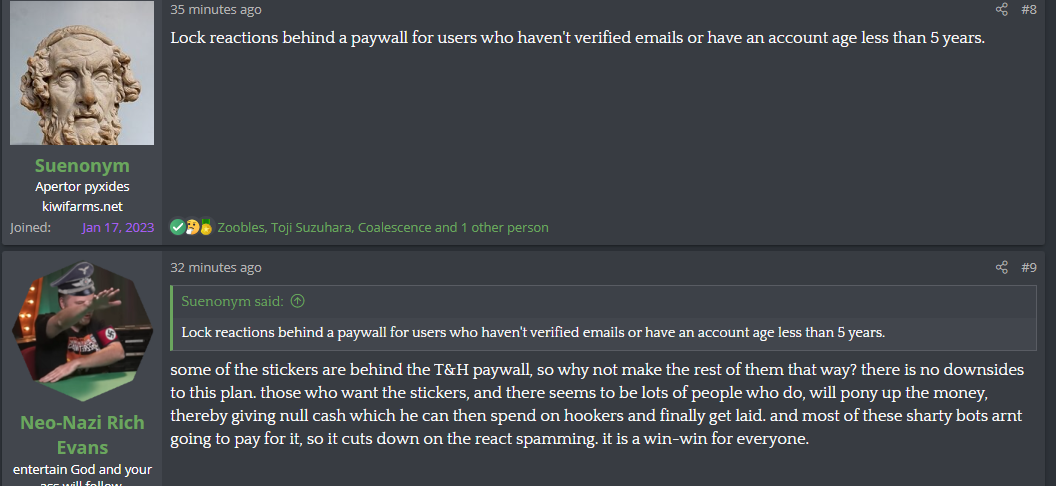Click 'Suenonym said:' in the quote
1056x486 pixels.
pos(232,301)
